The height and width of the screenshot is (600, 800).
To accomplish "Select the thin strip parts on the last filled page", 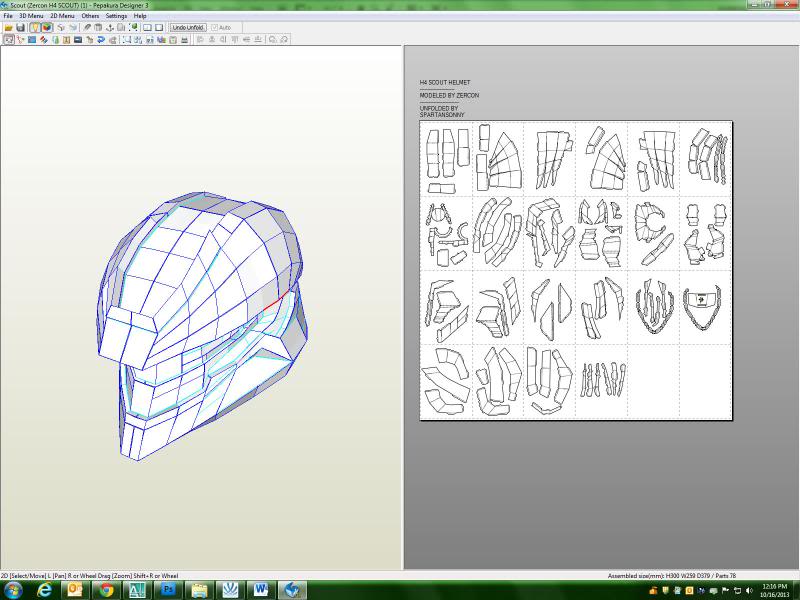I will (603, 379).
